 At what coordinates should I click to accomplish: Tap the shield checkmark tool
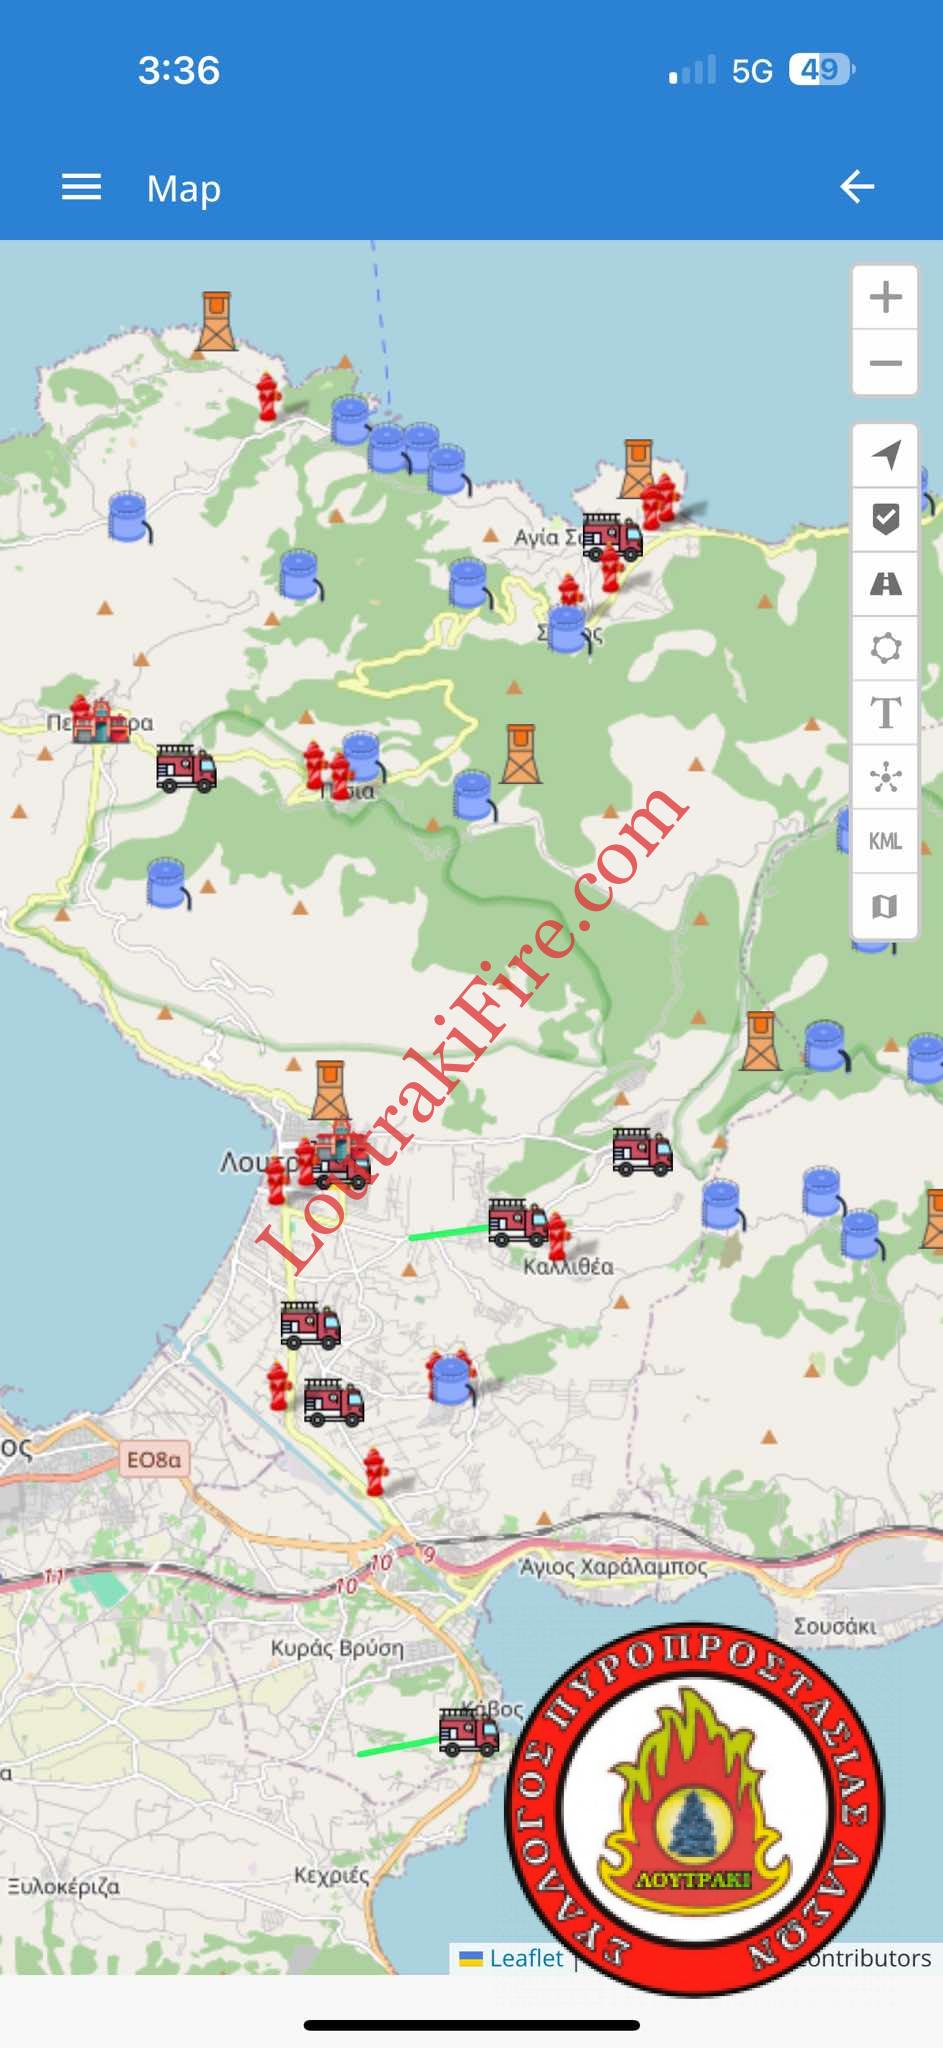885,519
